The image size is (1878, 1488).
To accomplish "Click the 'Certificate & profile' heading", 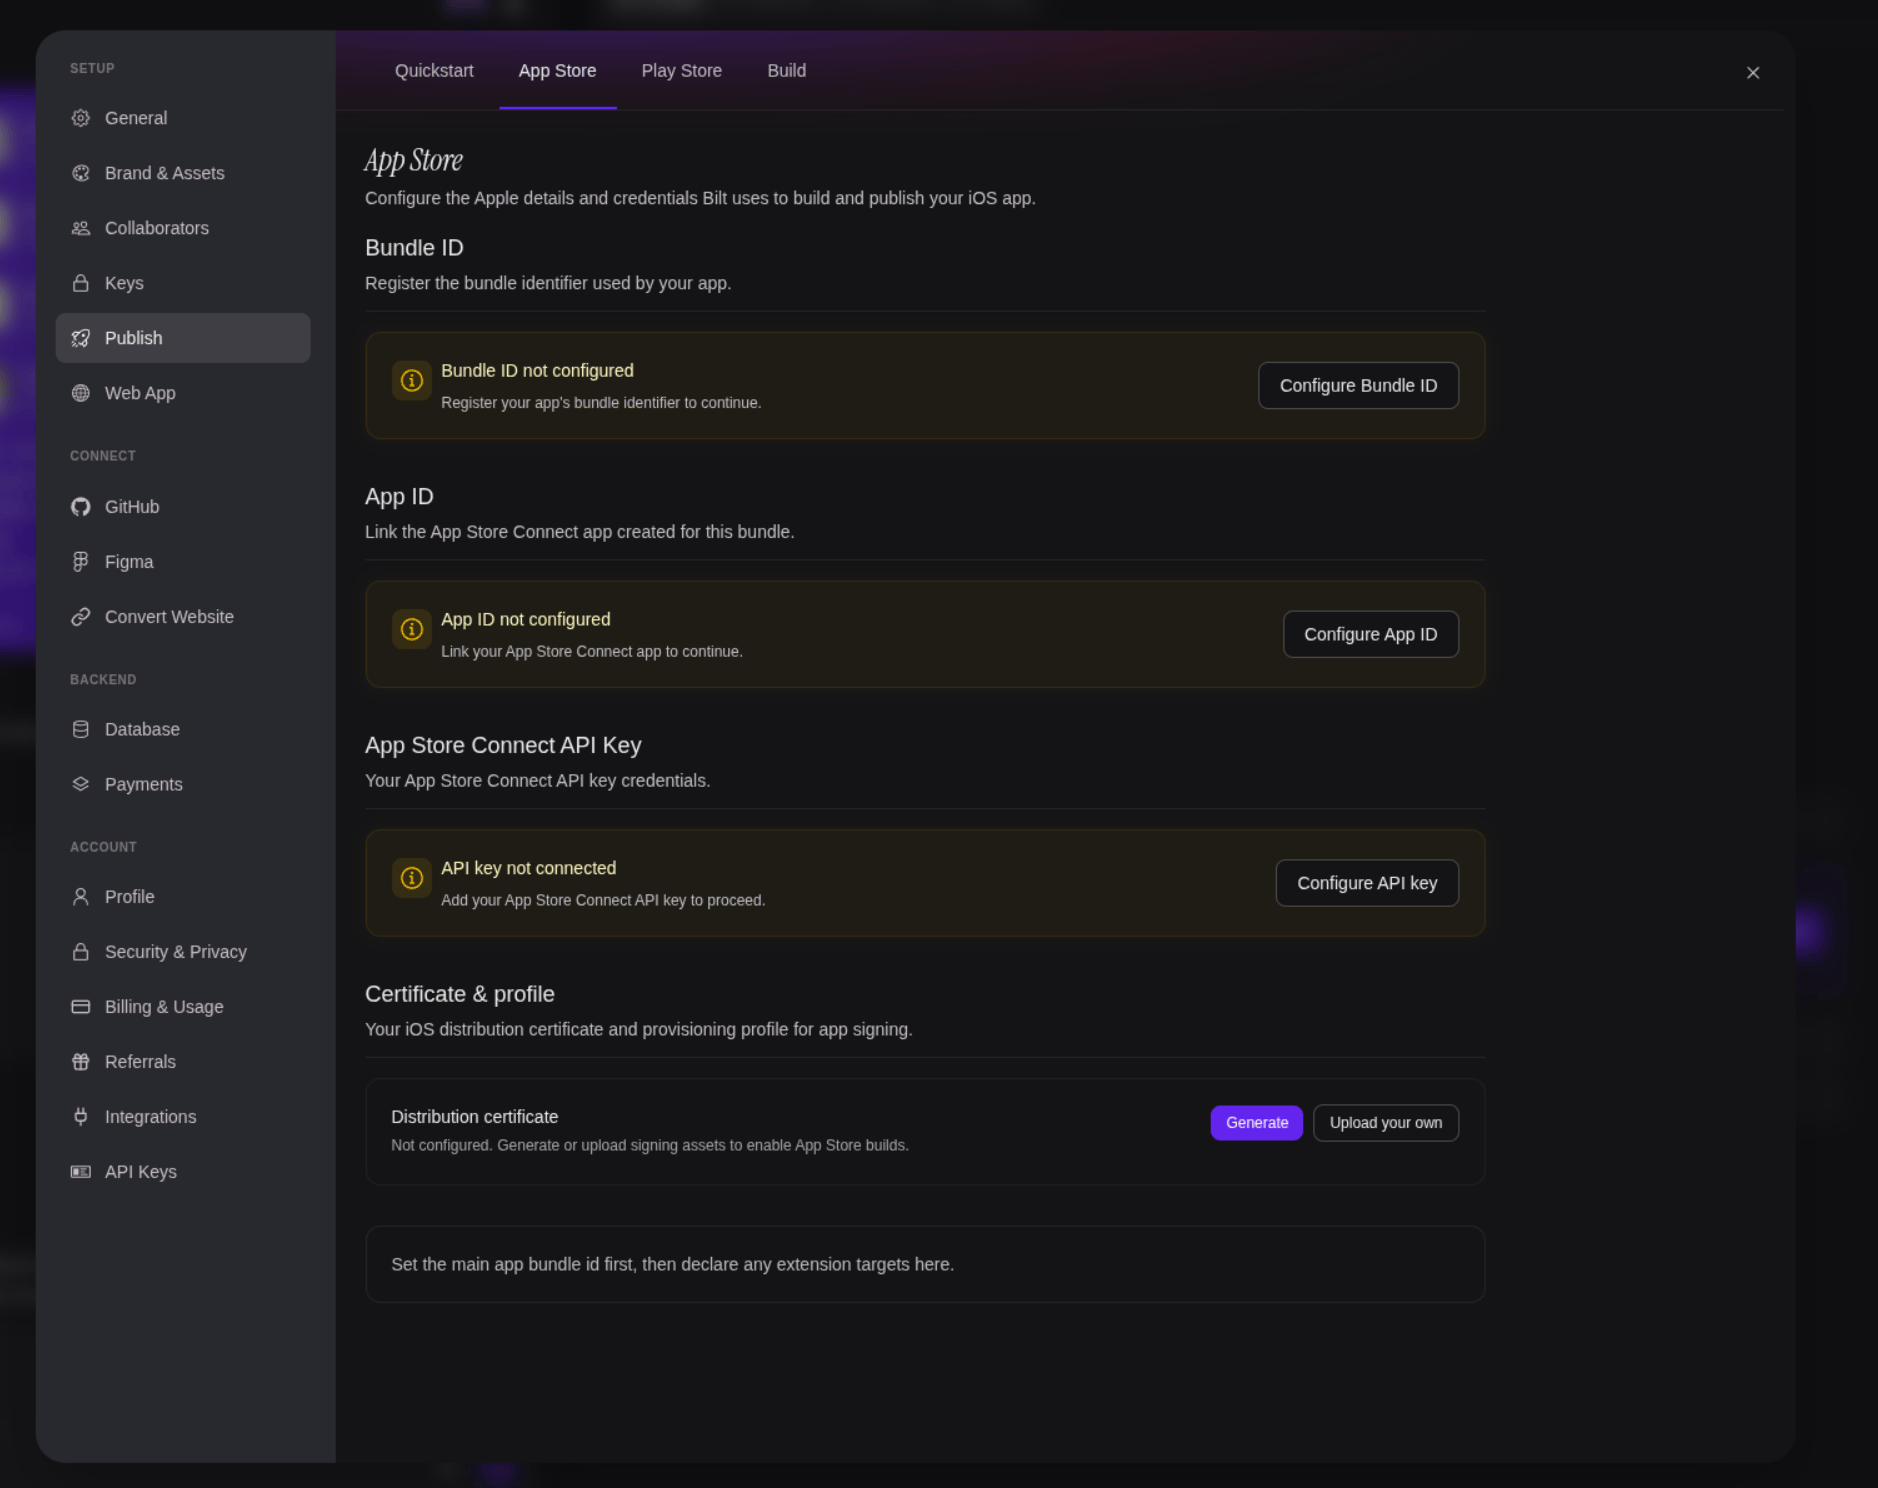I will coord(460,994).
